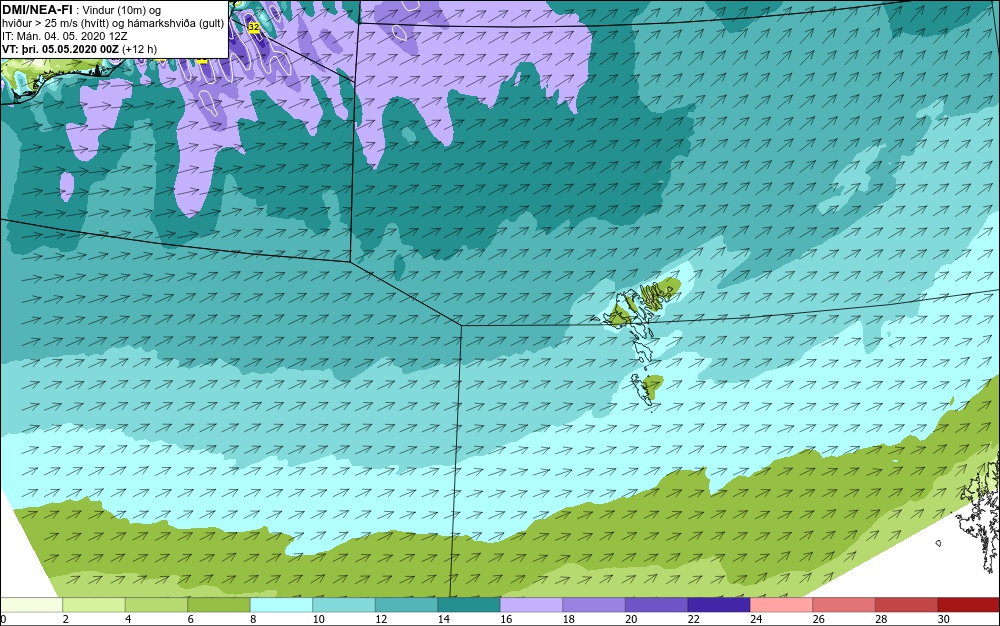Click the legend scale value '20'

pyautogui.click(x=631, y=619)
